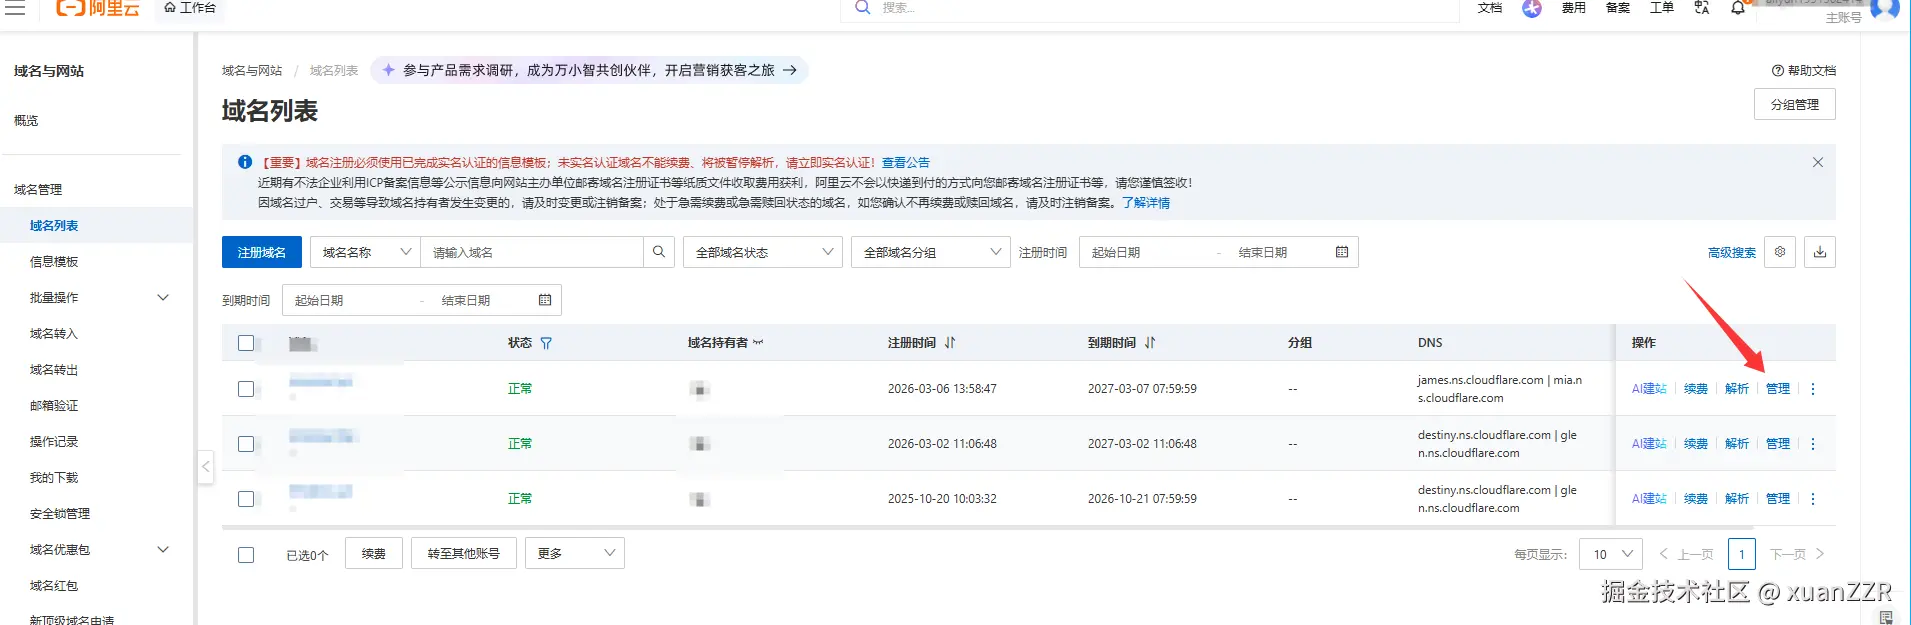This screenshot has height=625, width=1911.
Task: Open more actions for 2025-10-20 registered row
Action: coord(1813,499)
